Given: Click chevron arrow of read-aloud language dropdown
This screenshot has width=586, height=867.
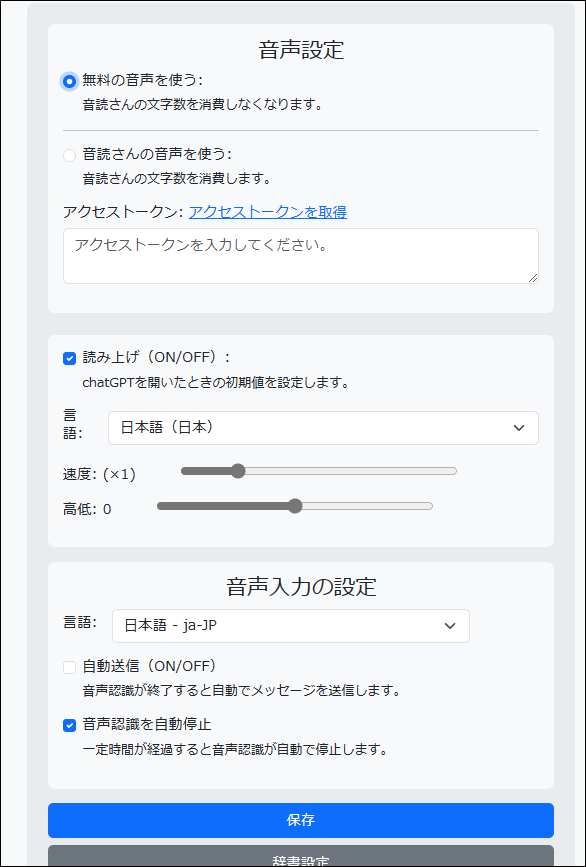Looking at the screenshot, I should (519, 428).
